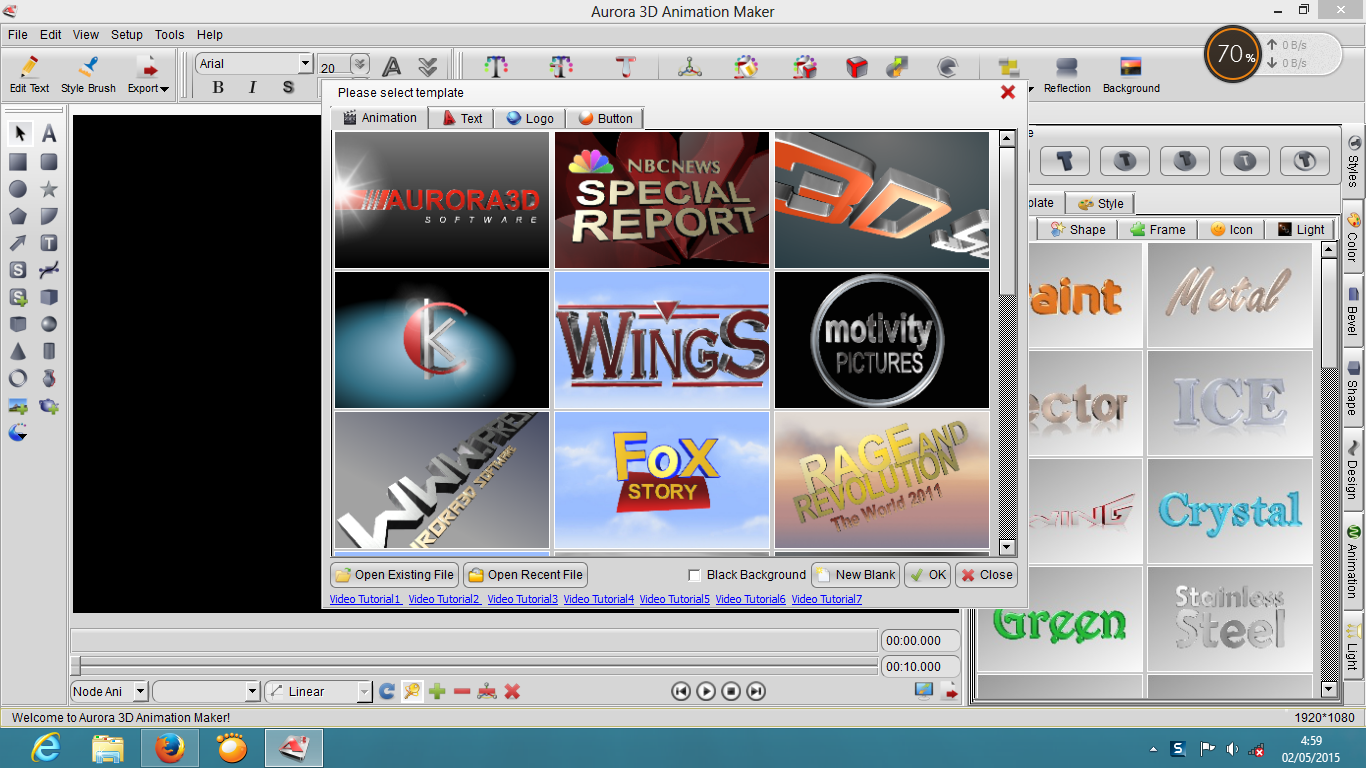Open Internet Explorer from the taskbar
The image size is (1366, 768).
pos(46,747)
